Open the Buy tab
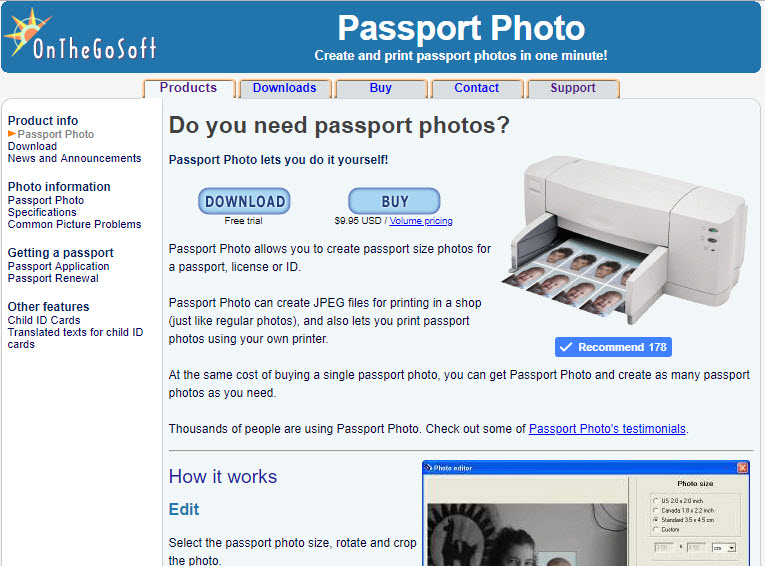 click(x=381, y=88)
